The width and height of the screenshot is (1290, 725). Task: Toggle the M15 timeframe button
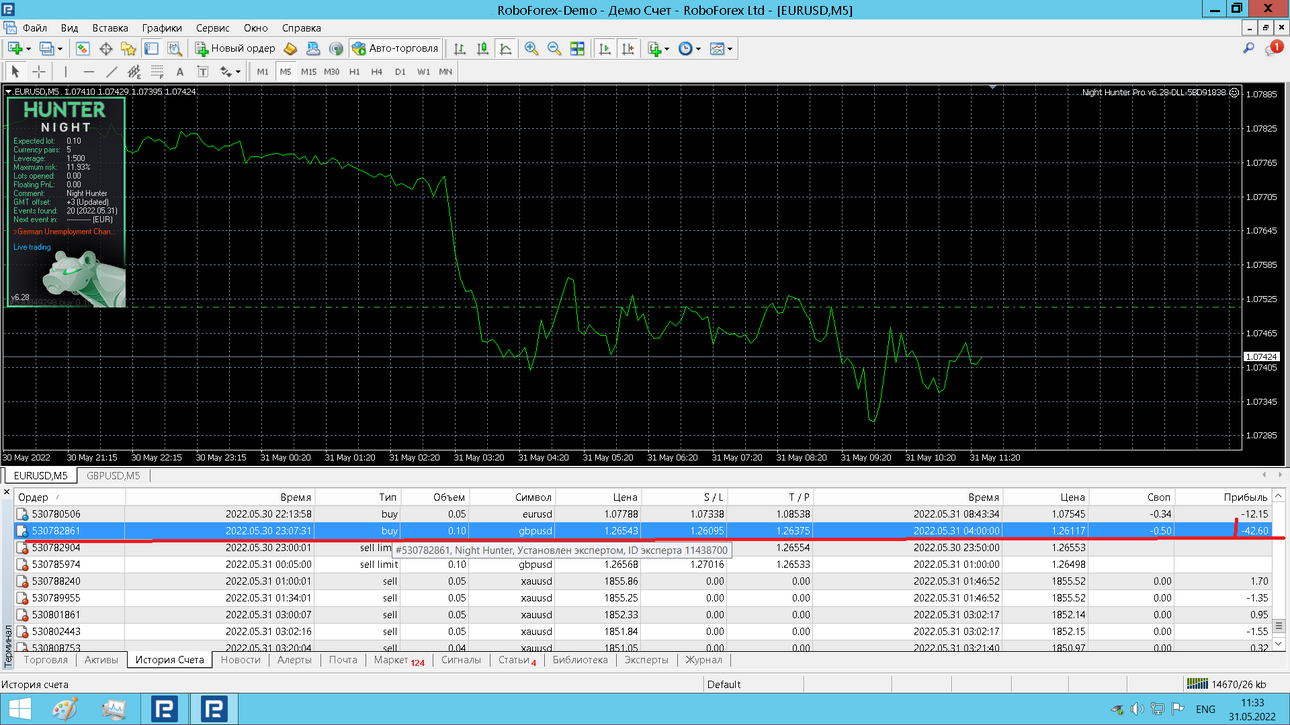[308, 72]
